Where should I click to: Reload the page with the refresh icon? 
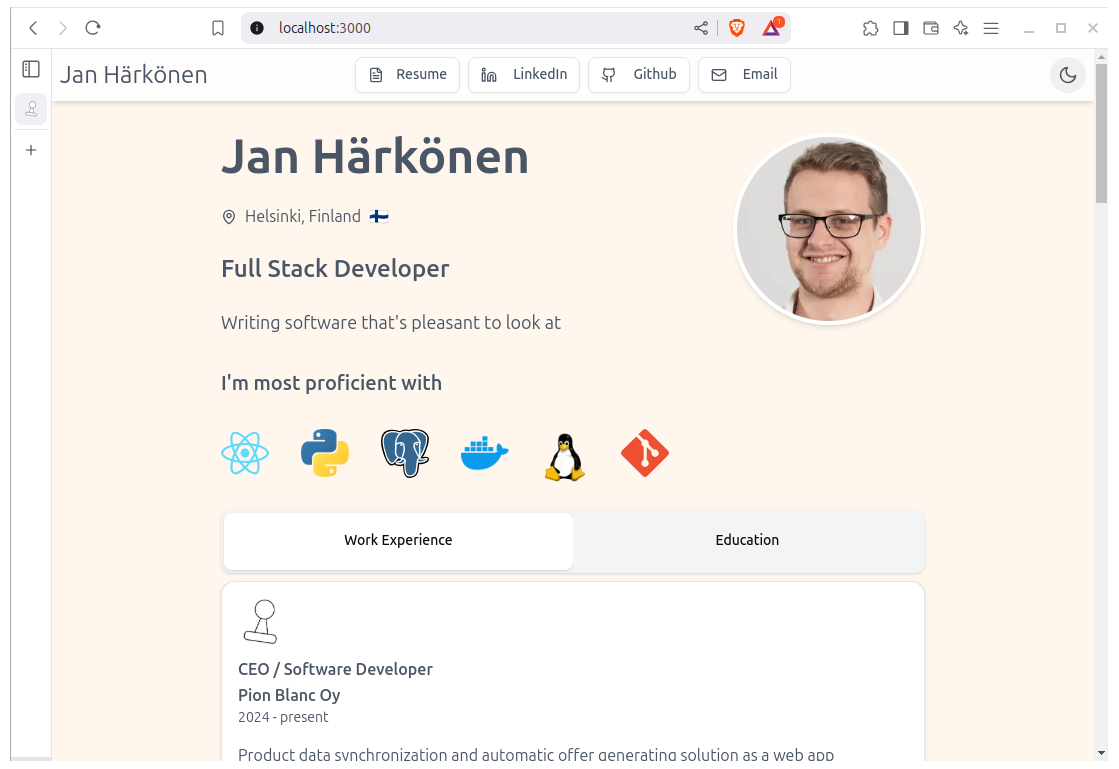[93, 28]
